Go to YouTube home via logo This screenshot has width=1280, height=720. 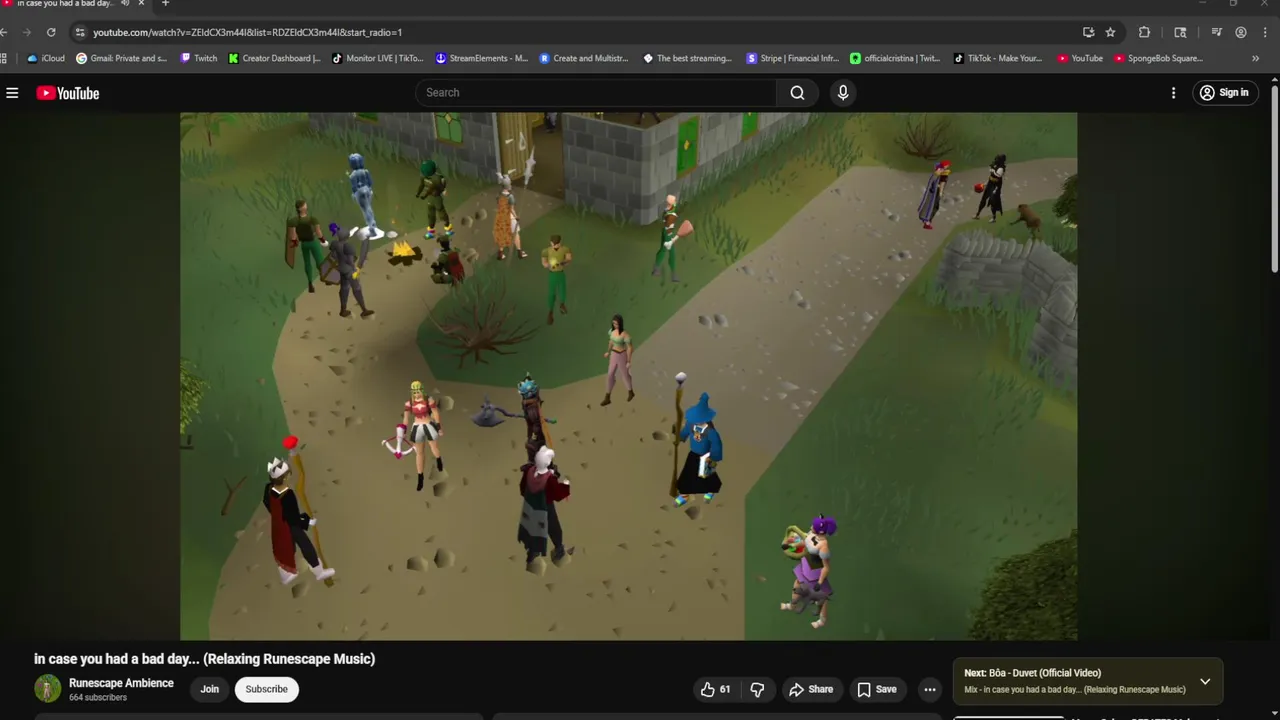click(68, 93)
